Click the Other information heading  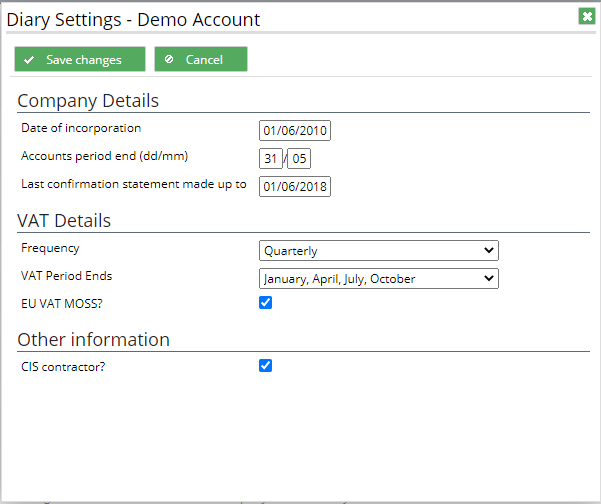tap(94, 340)
